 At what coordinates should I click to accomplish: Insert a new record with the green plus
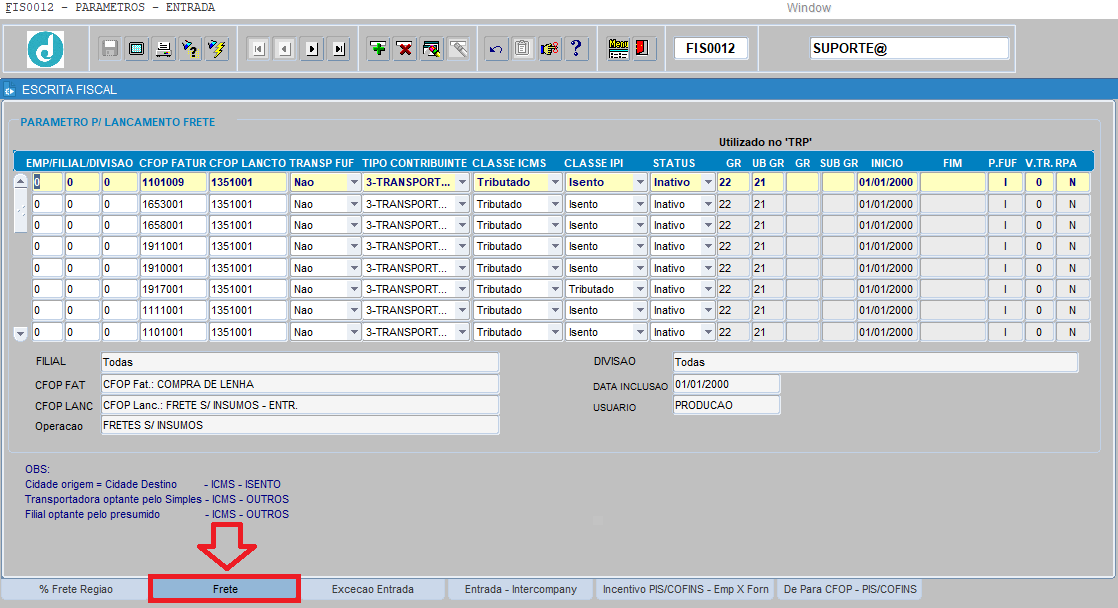coord(379,48)
